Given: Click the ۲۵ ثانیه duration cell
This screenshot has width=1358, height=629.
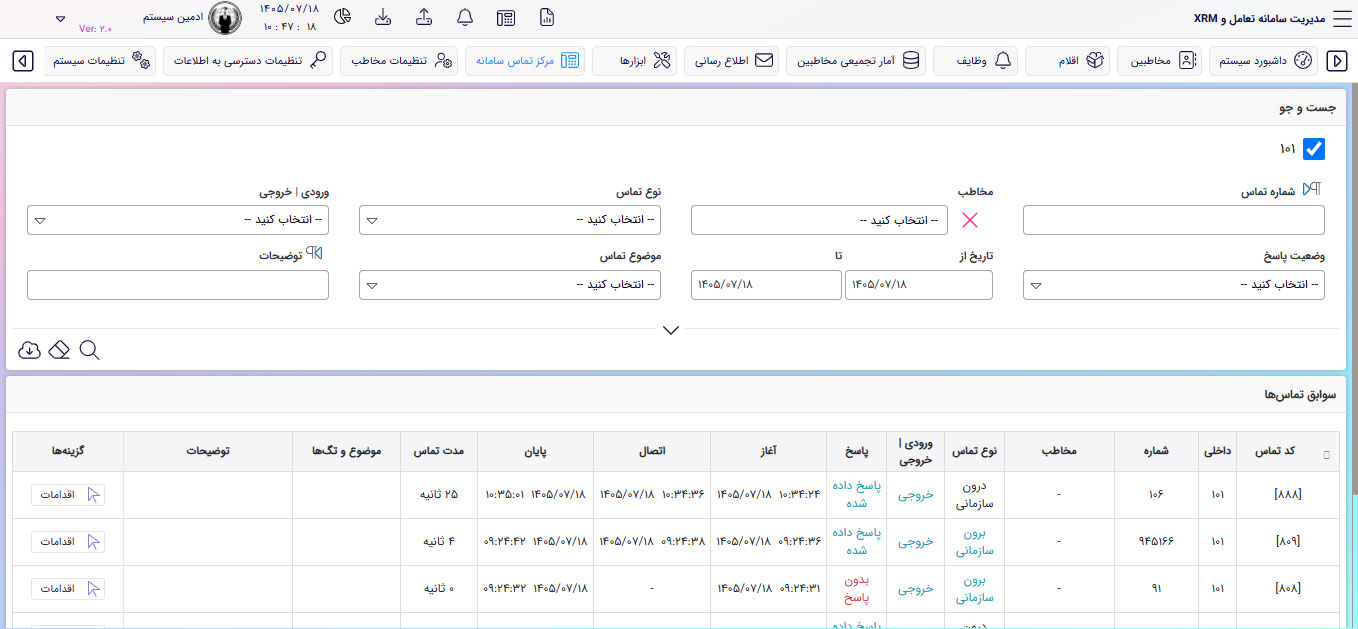Looking at the screenshot, I should click(439, 495).
